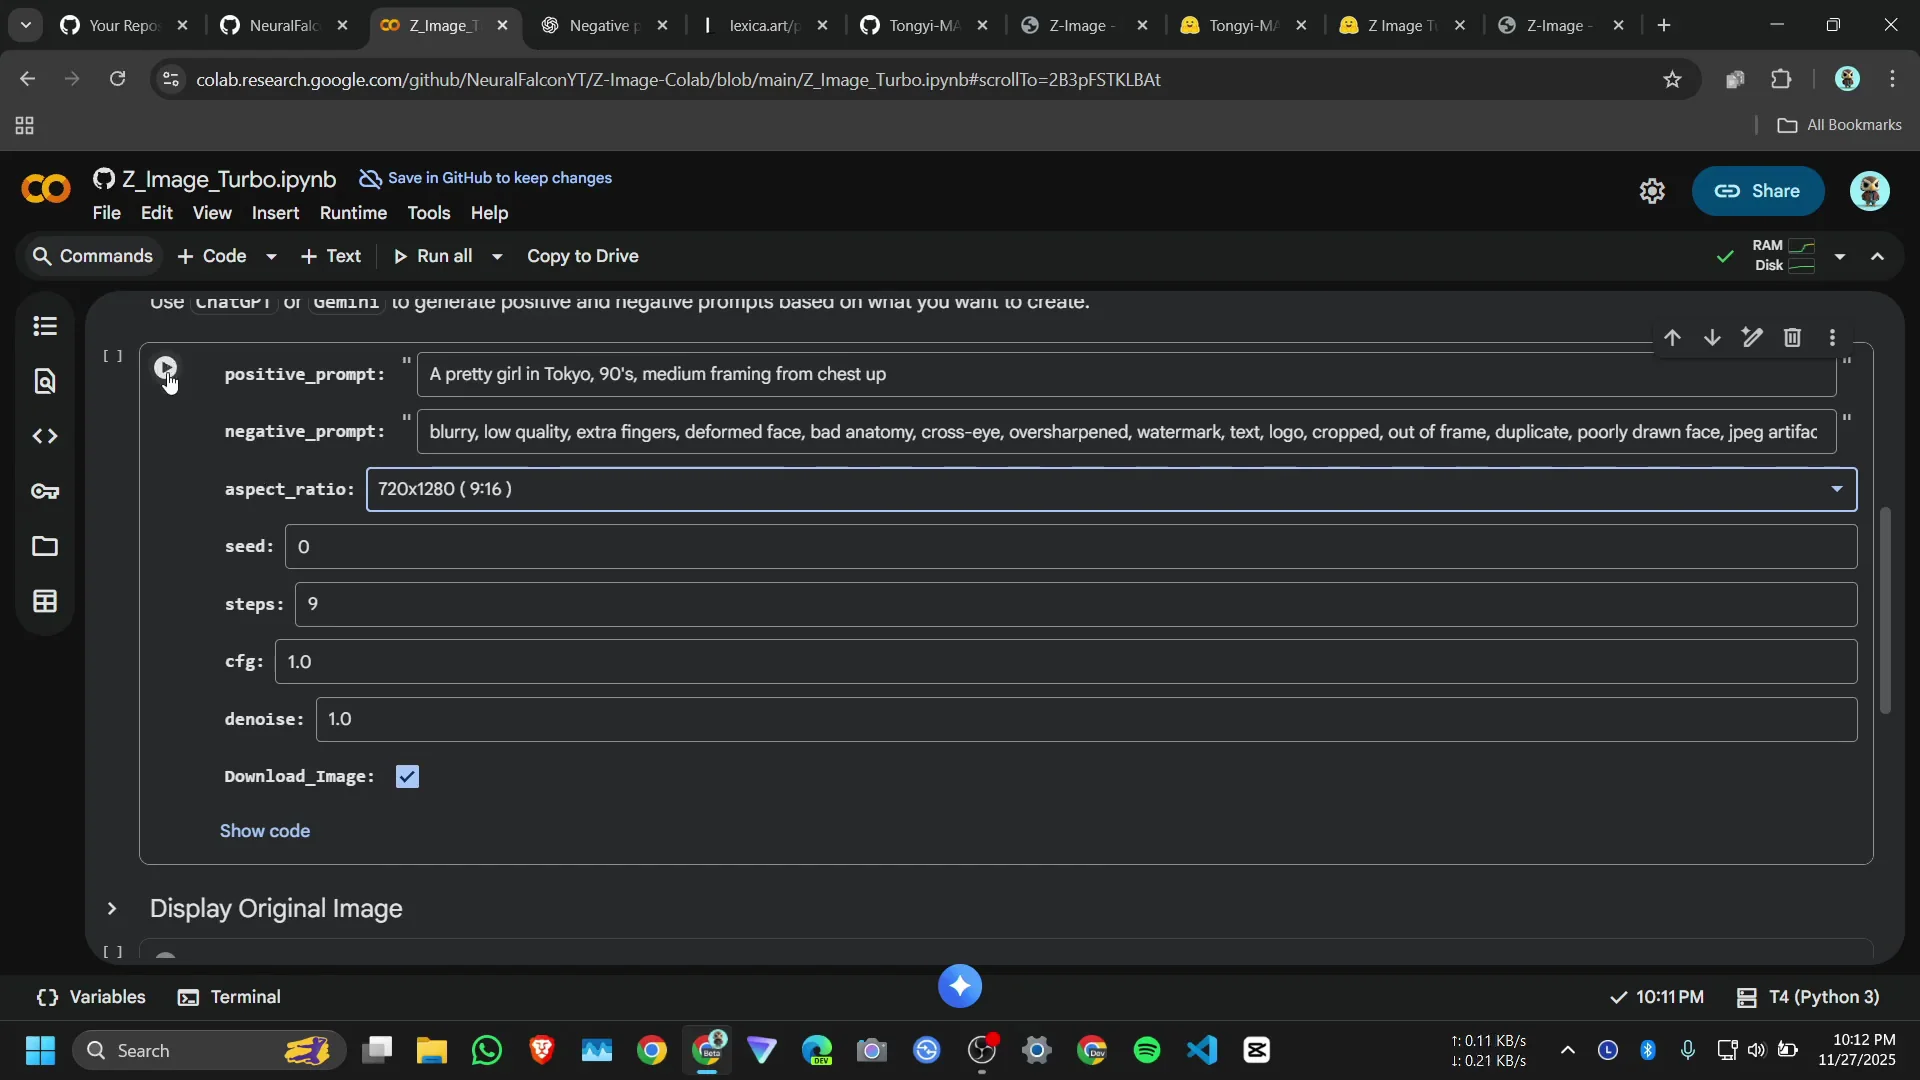Image resolution: width=1920 pixels, height=1080 pixels.
Task: Open the Runtime menu
Action: point(352,212)
